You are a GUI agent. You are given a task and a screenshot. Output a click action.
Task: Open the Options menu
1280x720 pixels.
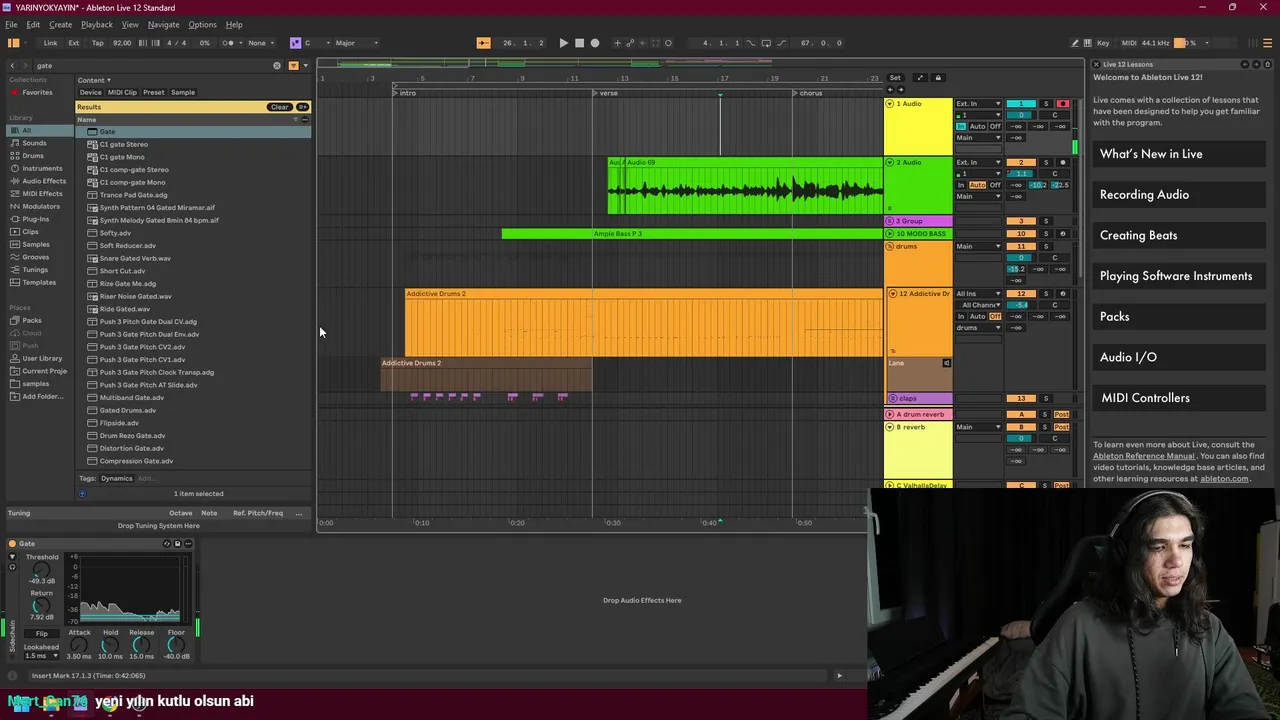[x=202, y=24]
